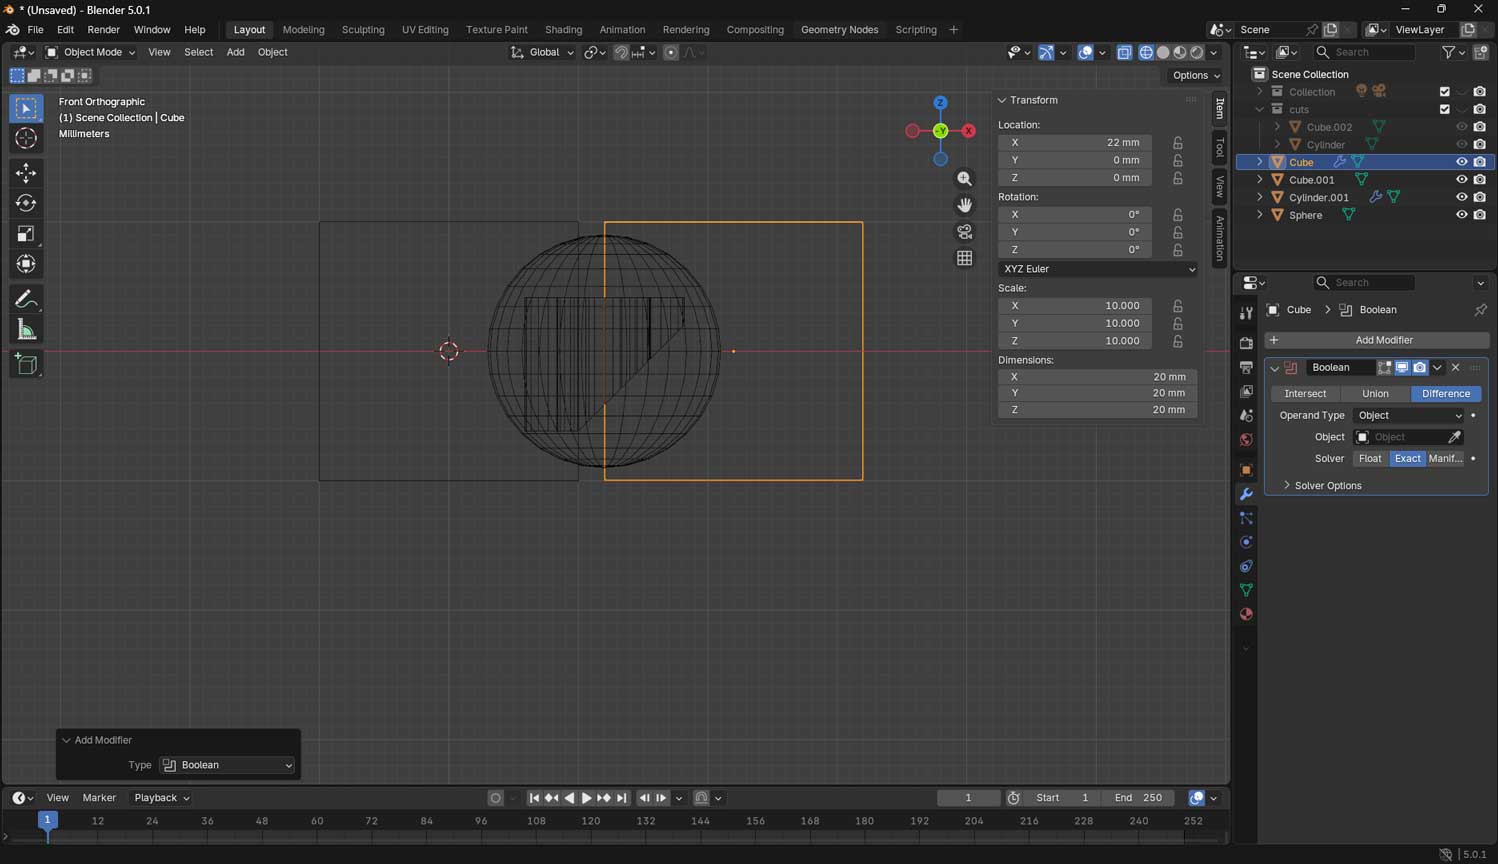Open the XYZ Euler rotation mode dropdown
This screenshot has height=864, width=1498.
click(x=1097, y=269)
